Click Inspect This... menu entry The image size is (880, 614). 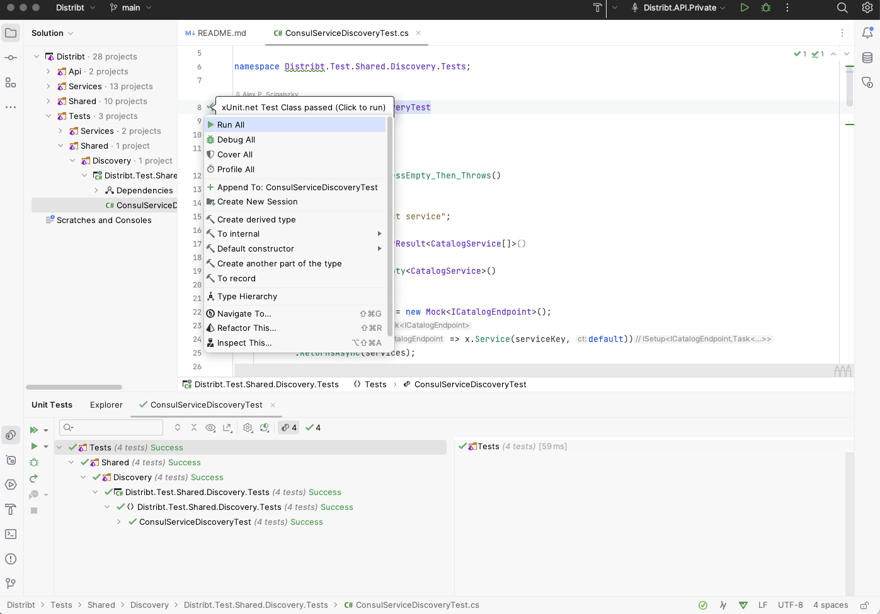coord(296,343)
